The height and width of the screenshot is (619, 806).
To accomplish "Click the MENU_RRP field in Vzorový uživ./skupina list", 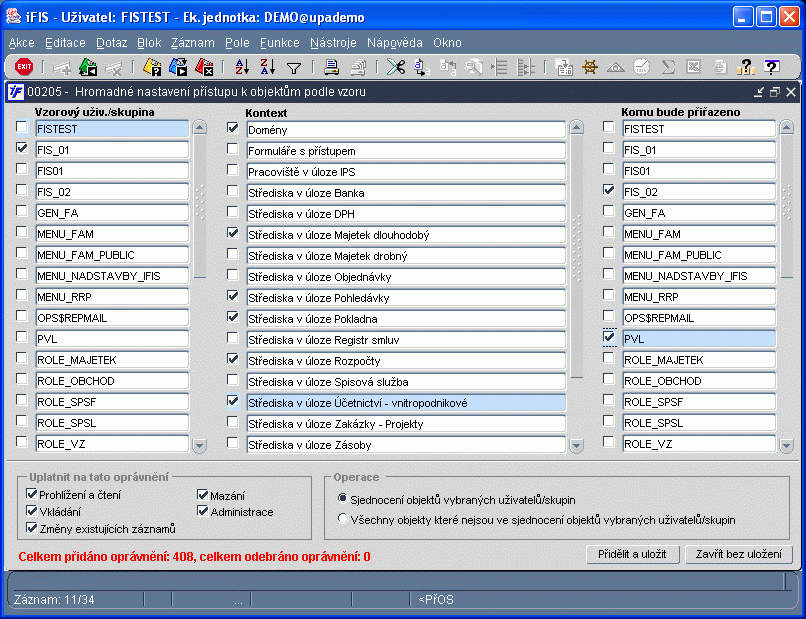I will 112,297.
